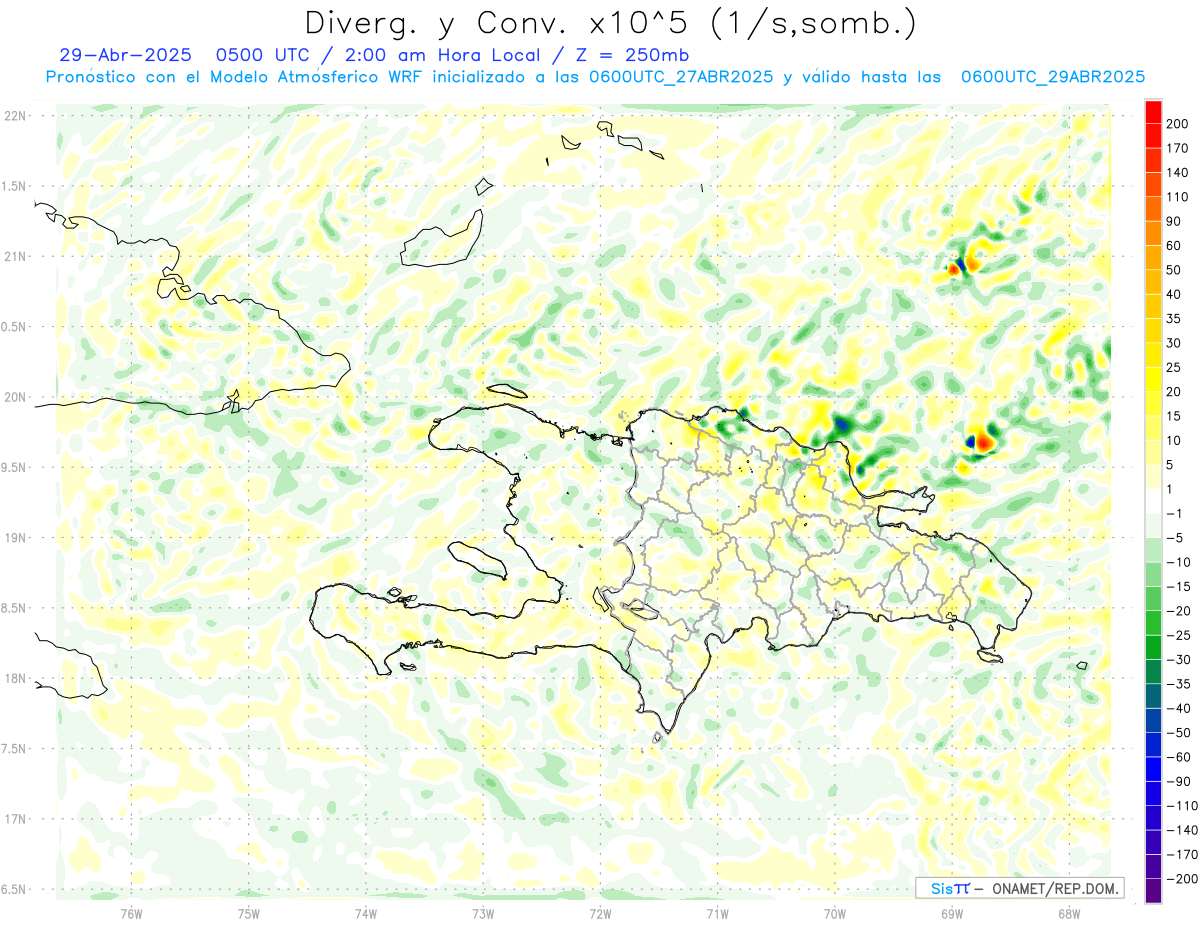Click the dark purple swatch below -200
Image resolution: width=1200 pixels, height=927 pixels.
pyautogui.click(x=1154, y=891)
